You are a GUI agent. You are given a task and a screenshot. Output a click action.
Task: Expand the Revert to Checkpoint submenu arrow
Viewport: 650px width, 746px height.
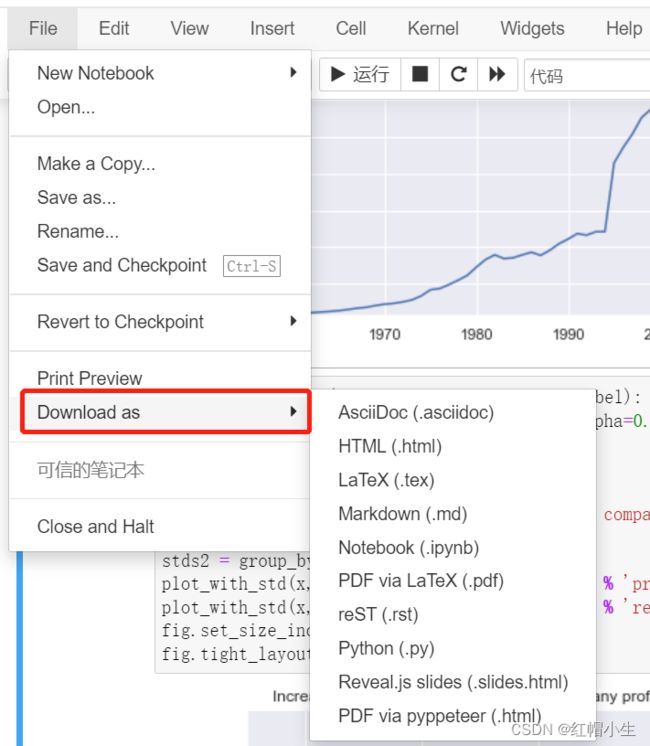coord(294,321)
